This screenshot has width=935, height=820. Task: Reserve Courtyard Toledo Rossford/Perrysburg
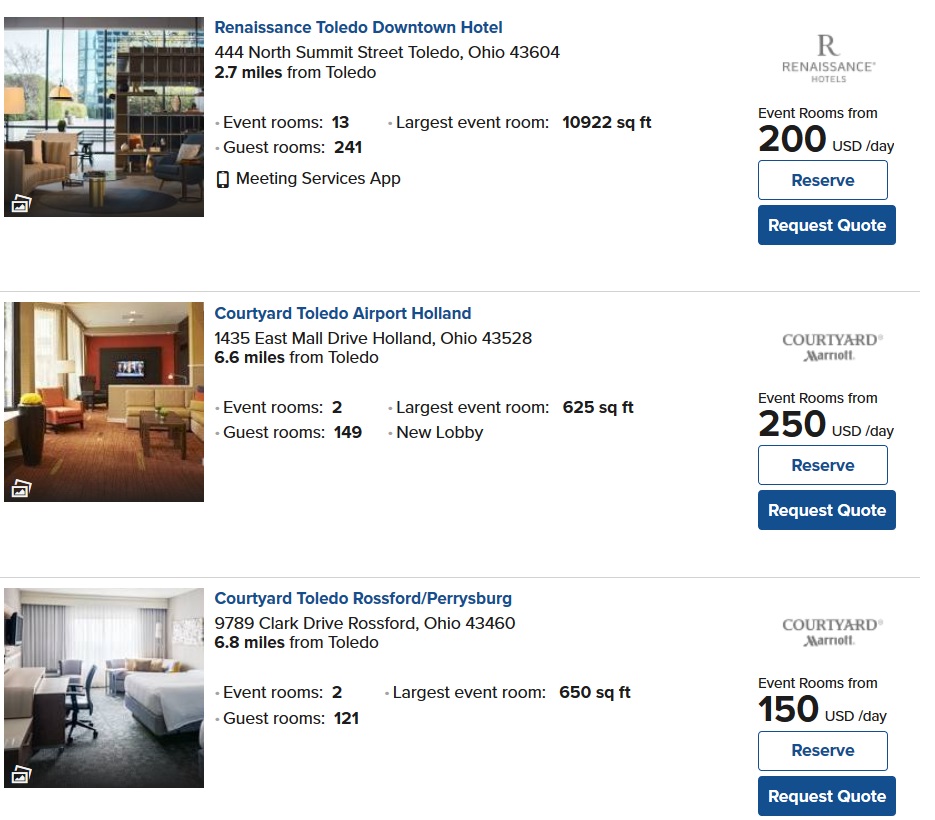822,750
